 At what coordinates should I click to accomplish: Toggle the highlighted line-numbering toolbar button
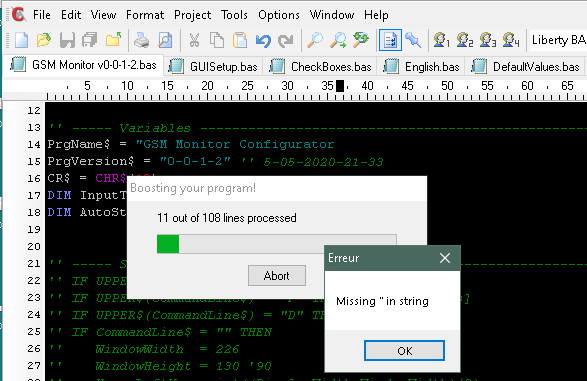click(390, 40)
